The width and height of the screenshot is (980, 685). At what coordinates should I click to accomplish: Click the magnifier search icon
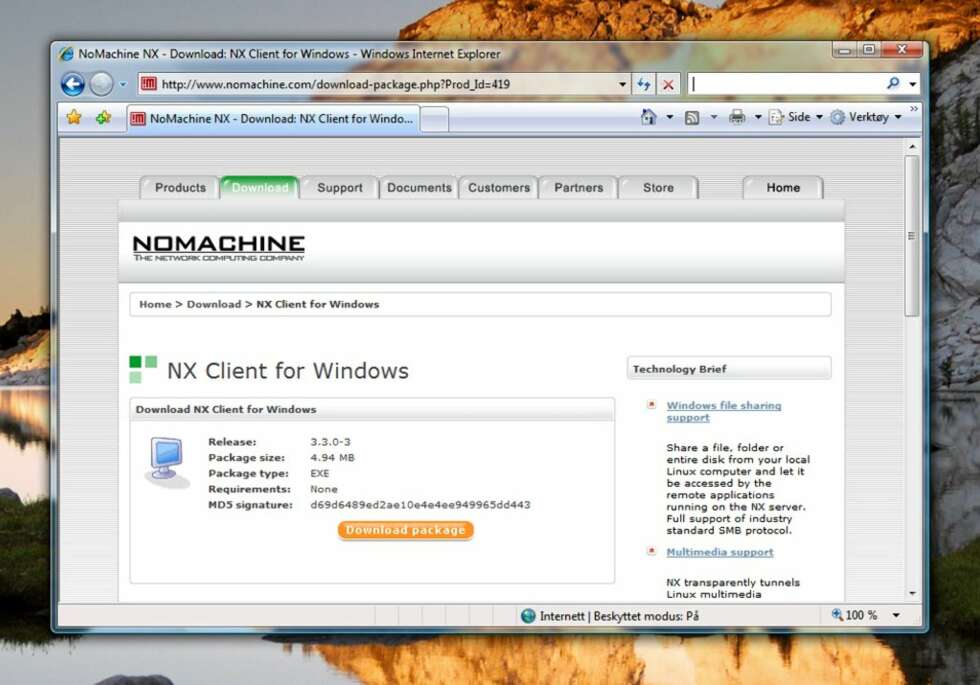tap(894, 83)
